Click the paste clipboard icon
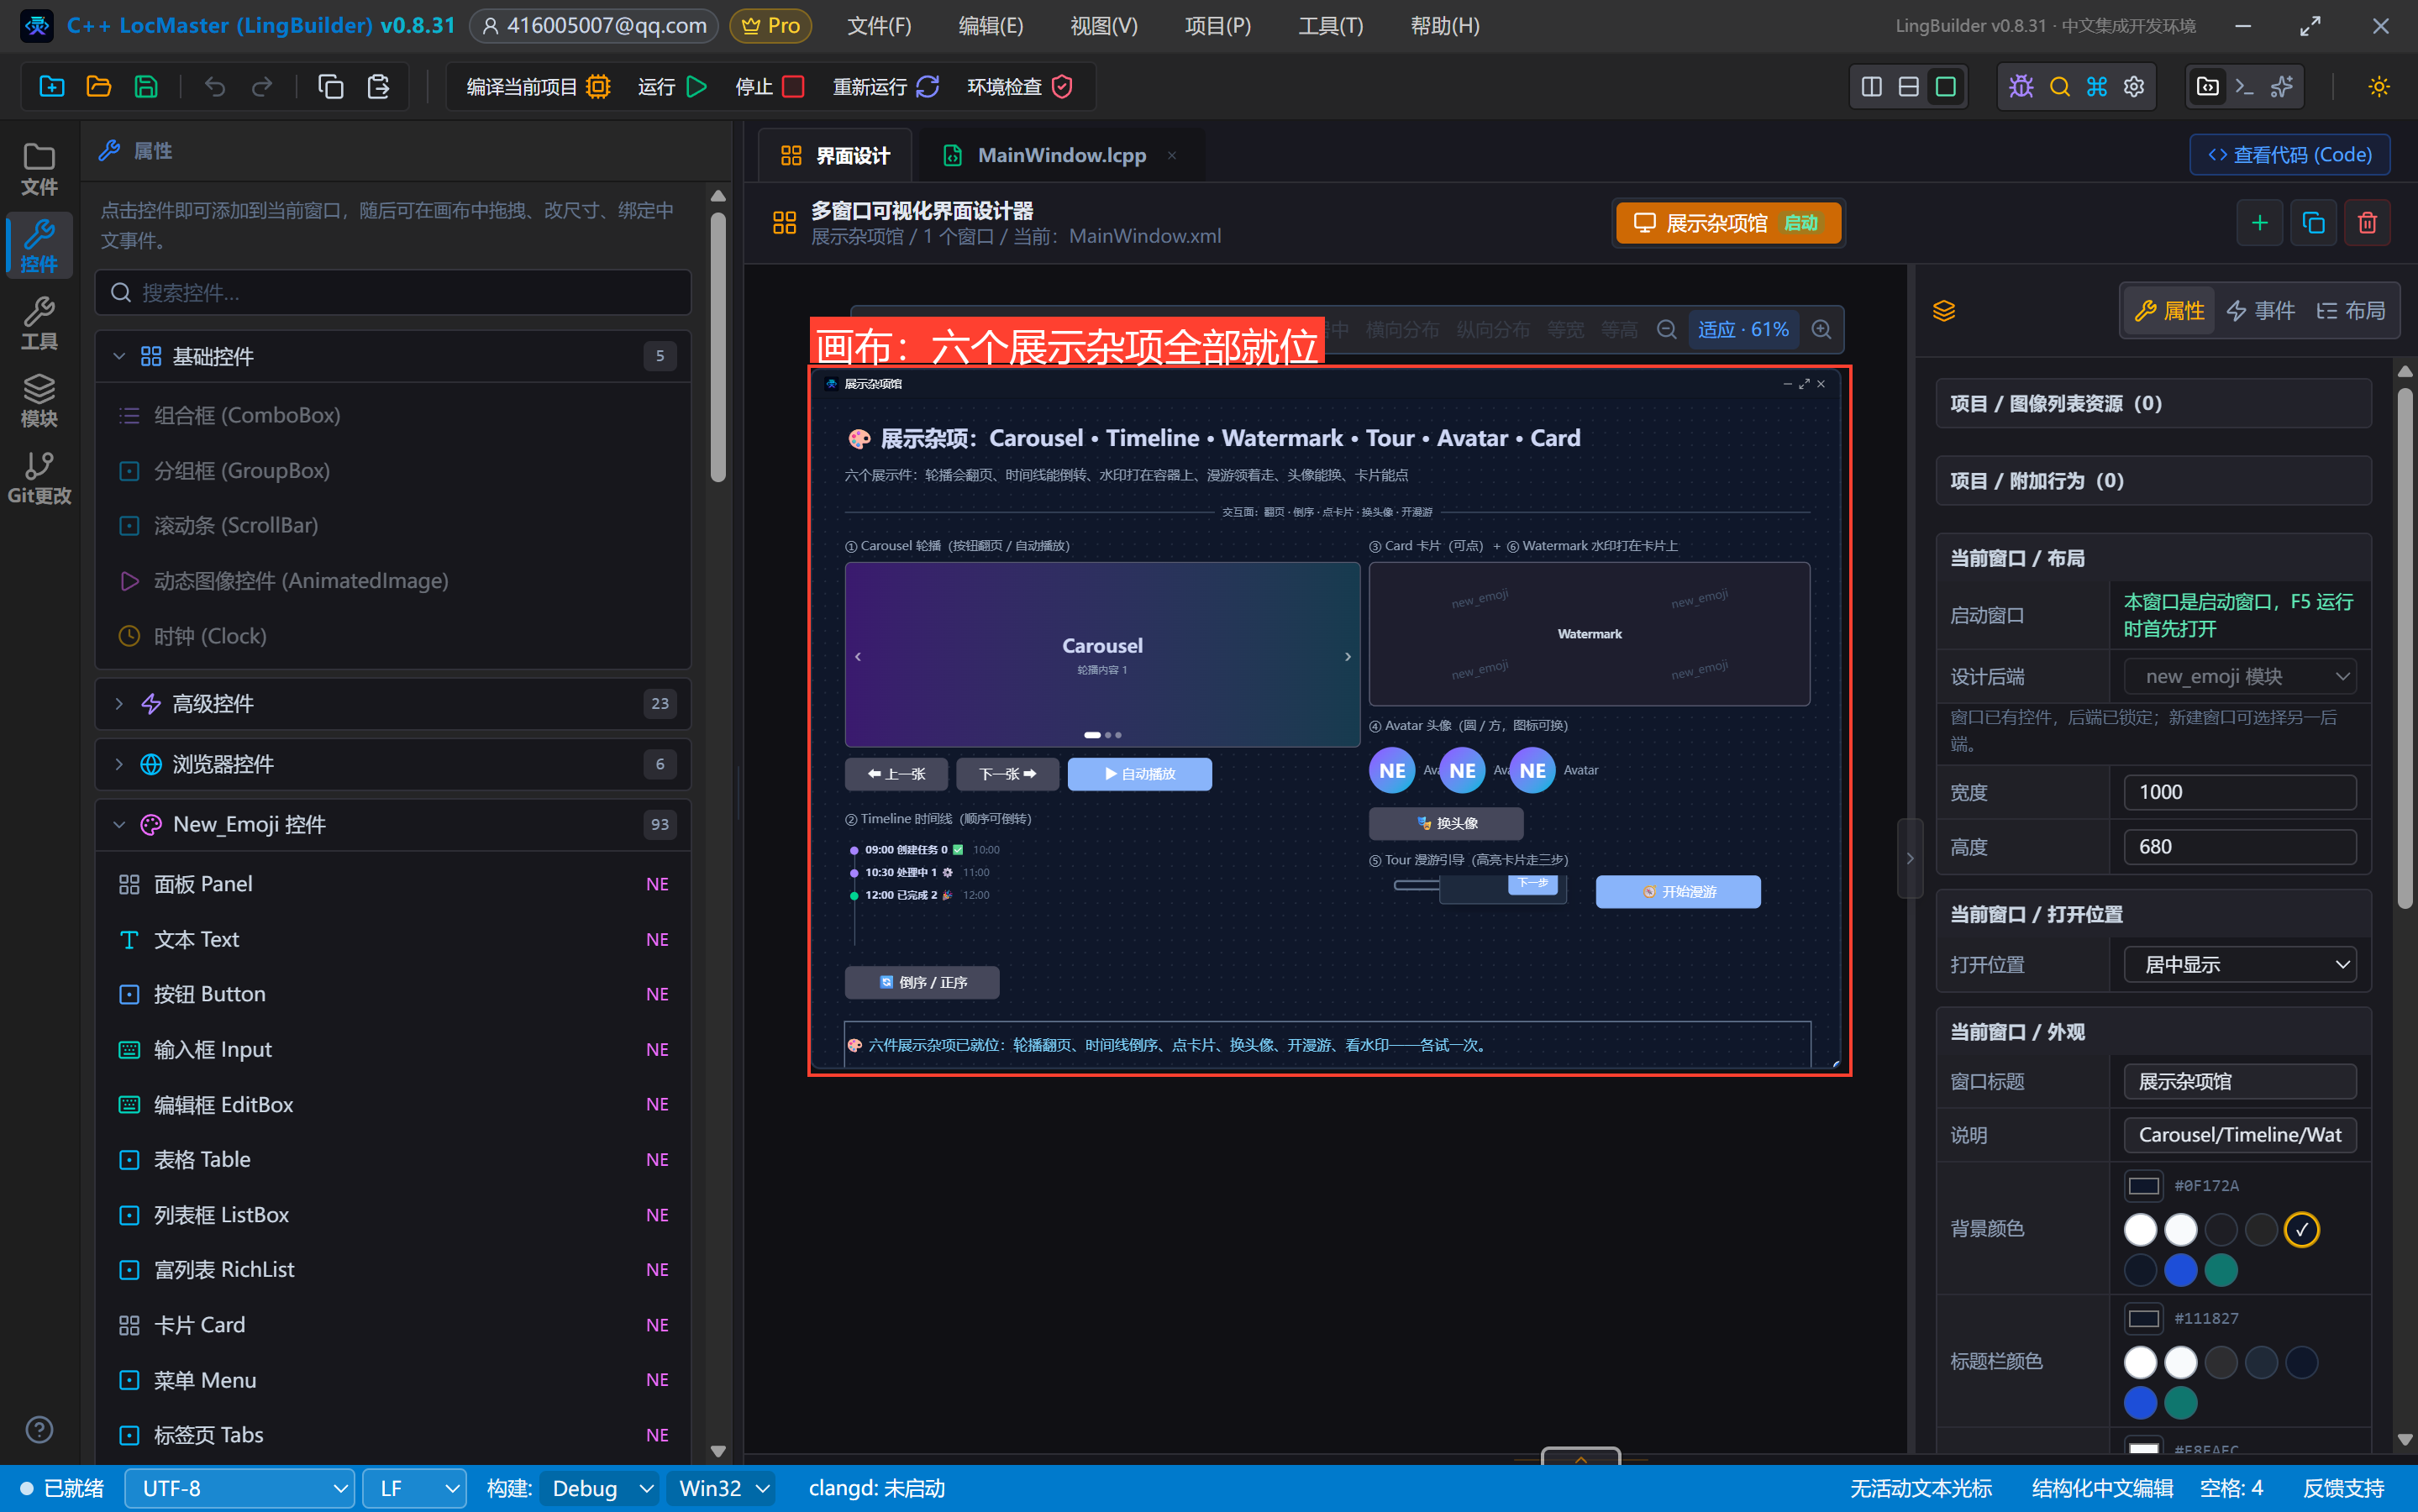 tap(378, 87)
